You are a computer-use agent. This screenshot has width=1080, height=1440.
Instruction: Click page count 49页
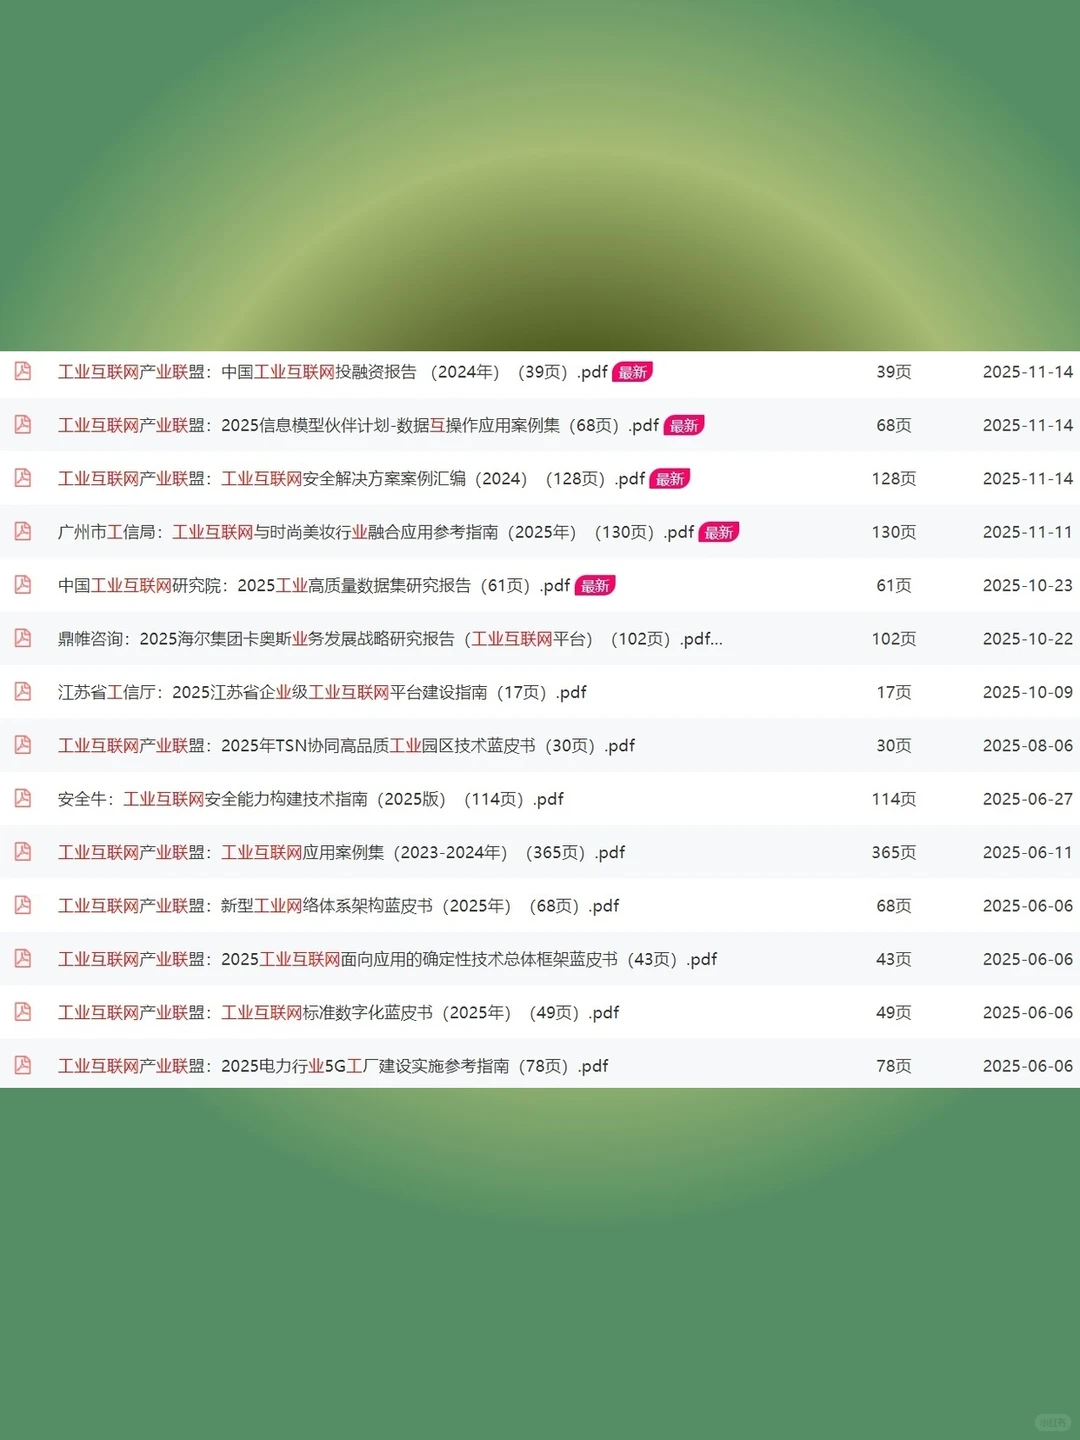894,1013
